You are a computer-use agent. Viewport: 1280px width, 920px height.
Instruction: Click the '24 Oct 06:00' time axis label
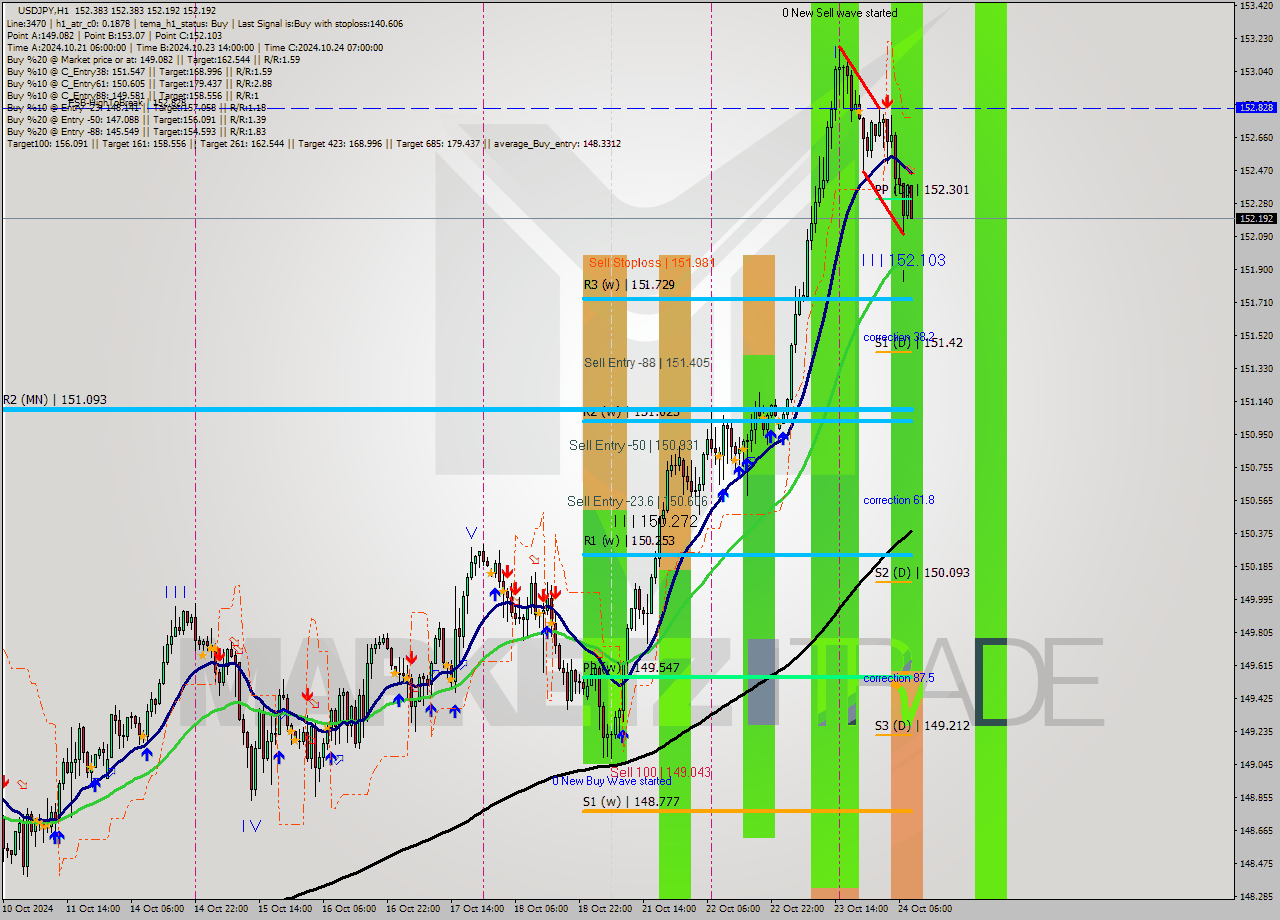coord(925,909)
